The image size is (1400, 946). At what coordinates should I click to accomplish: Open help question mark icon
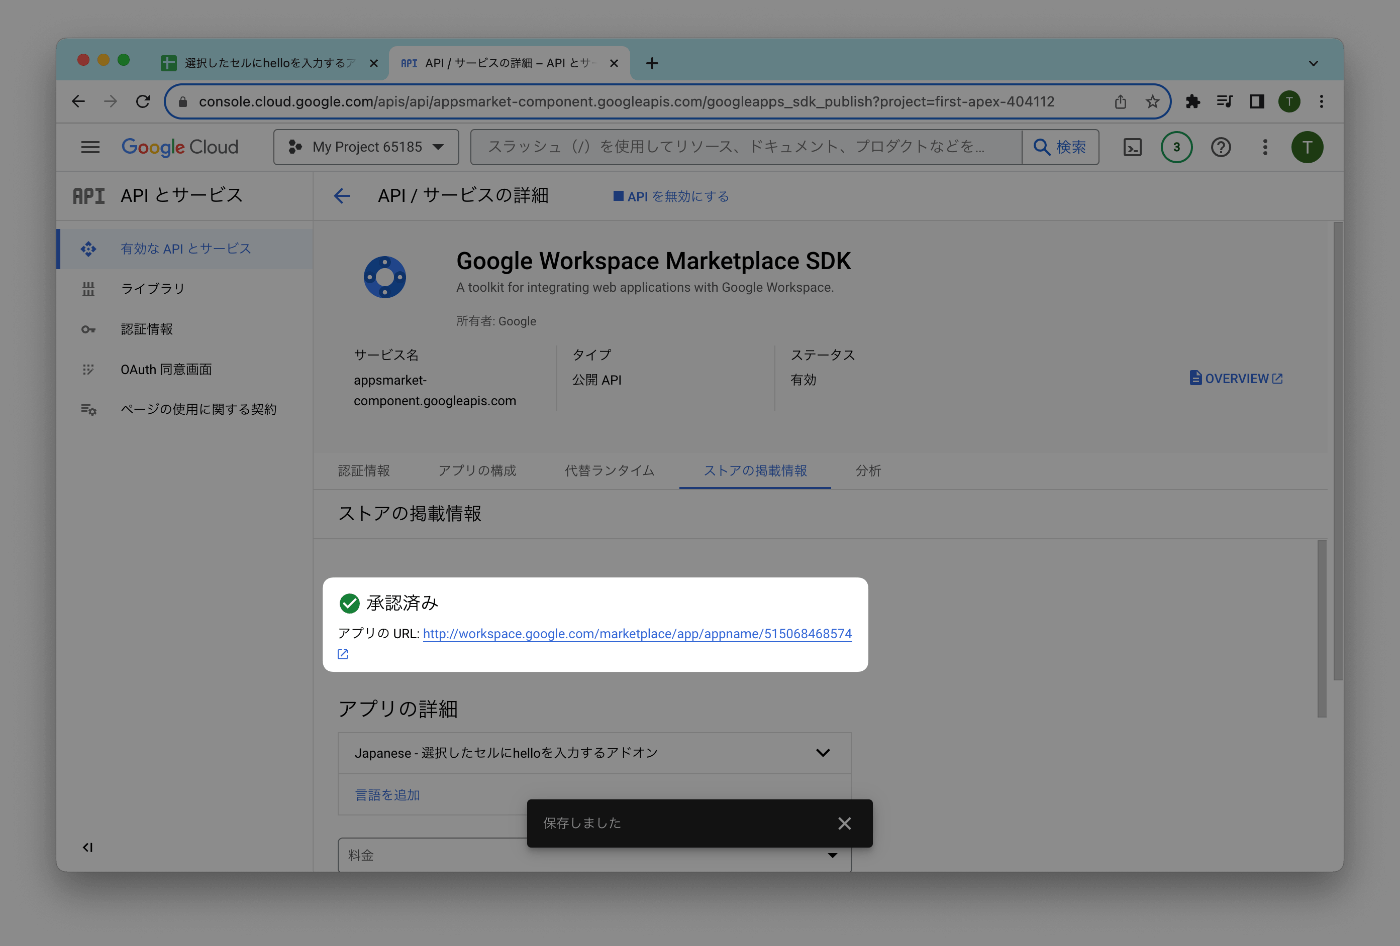coord(1220,147)
